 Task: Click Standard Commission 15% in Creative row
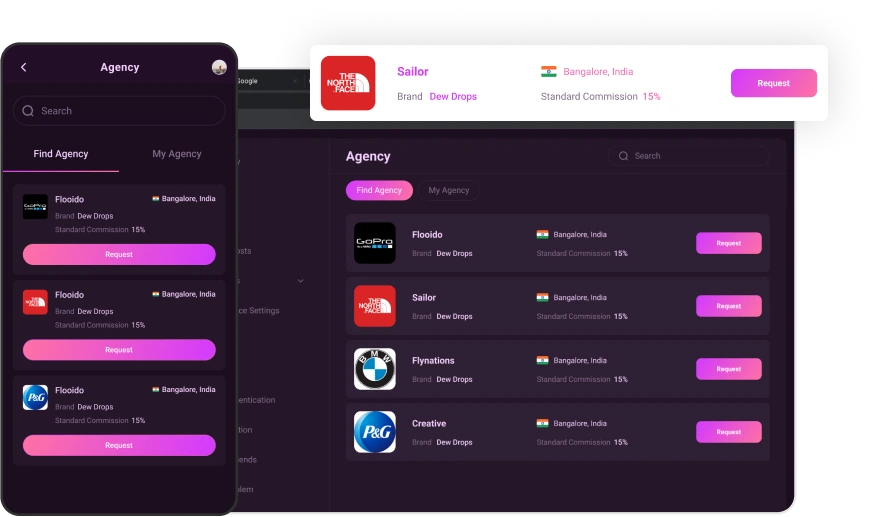(582, 442)
